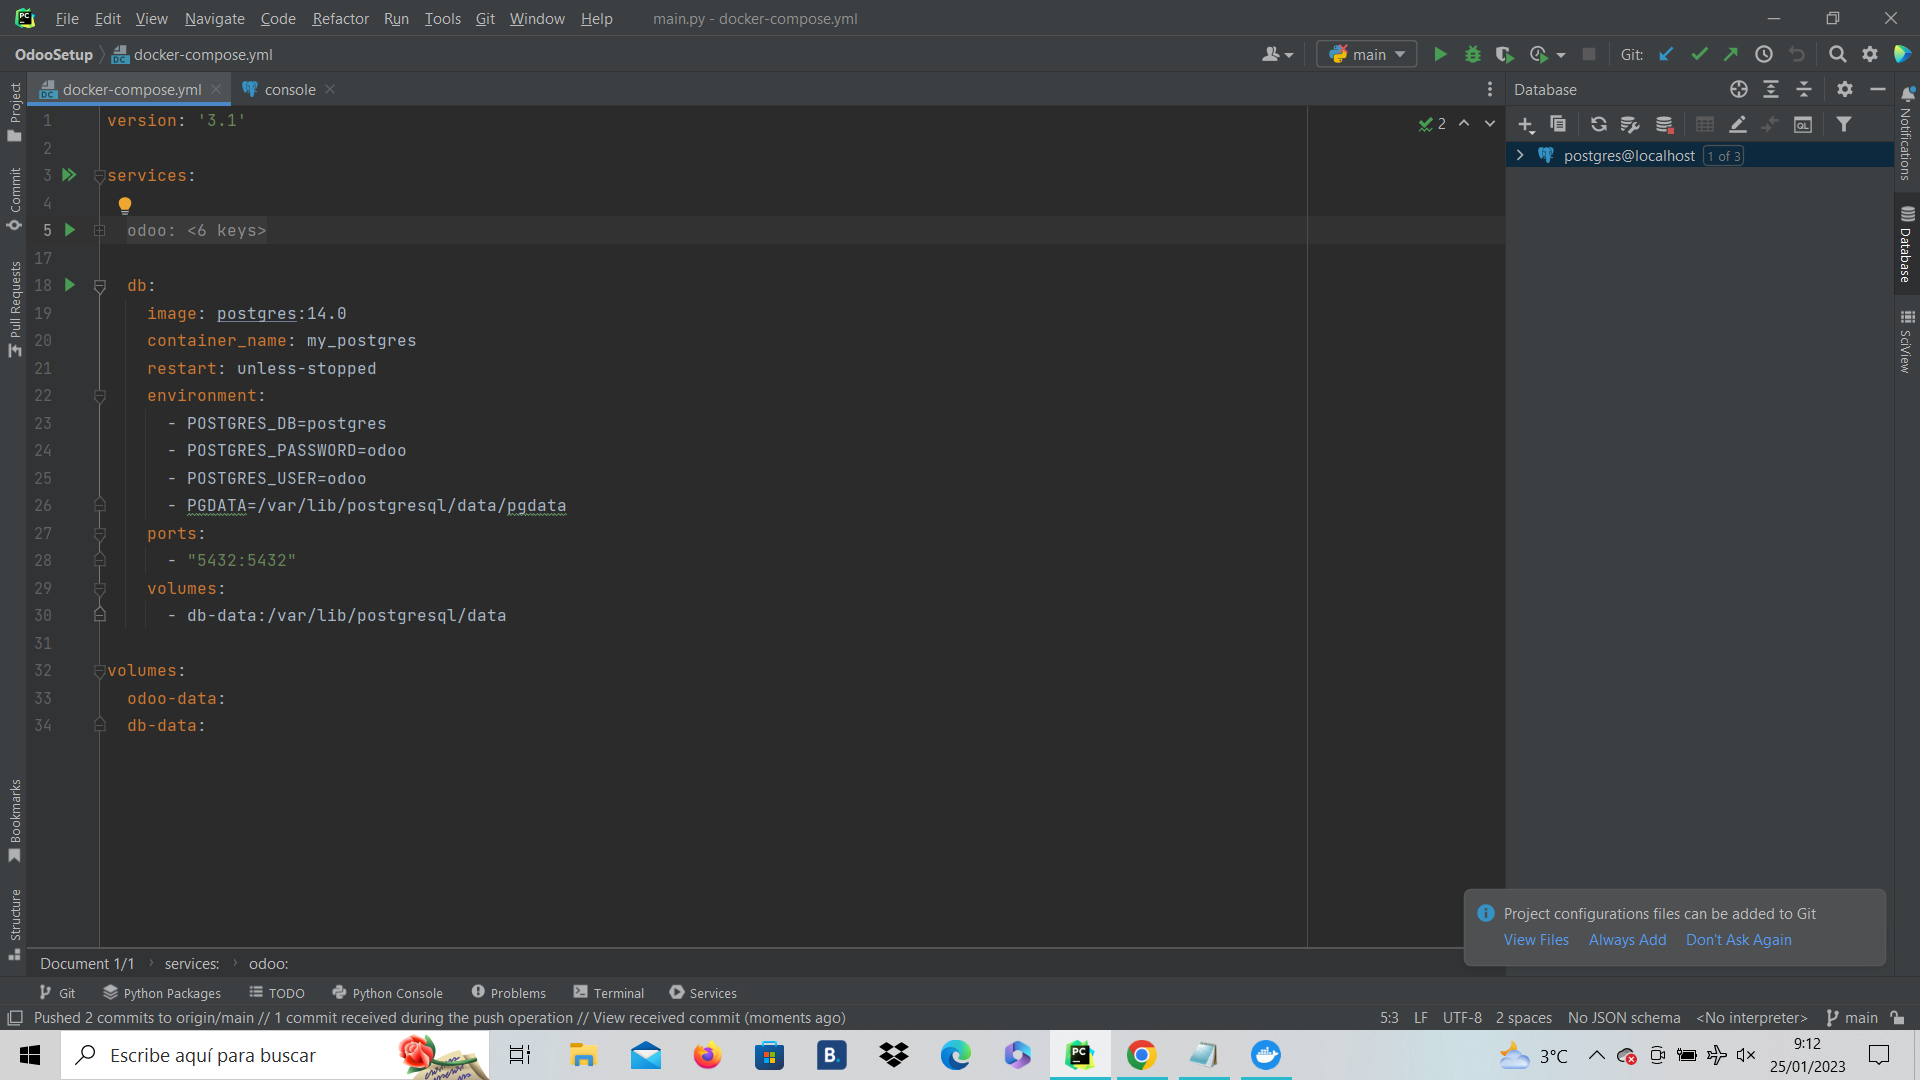Refresh the database connection
1920x1080 pixels.
1598,124
